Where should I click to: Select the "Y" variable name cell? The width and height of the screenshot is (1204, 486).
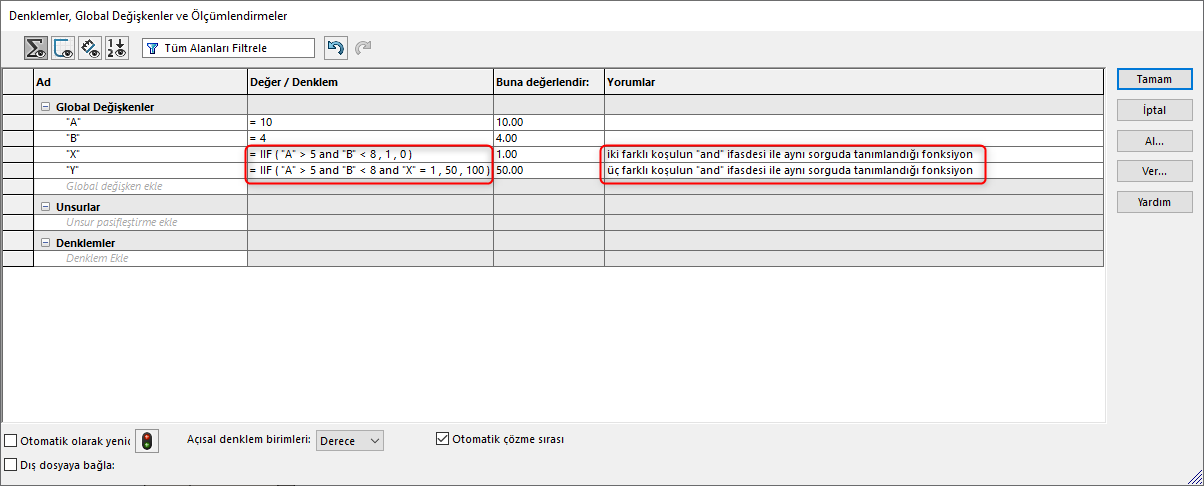coord(140,170)
